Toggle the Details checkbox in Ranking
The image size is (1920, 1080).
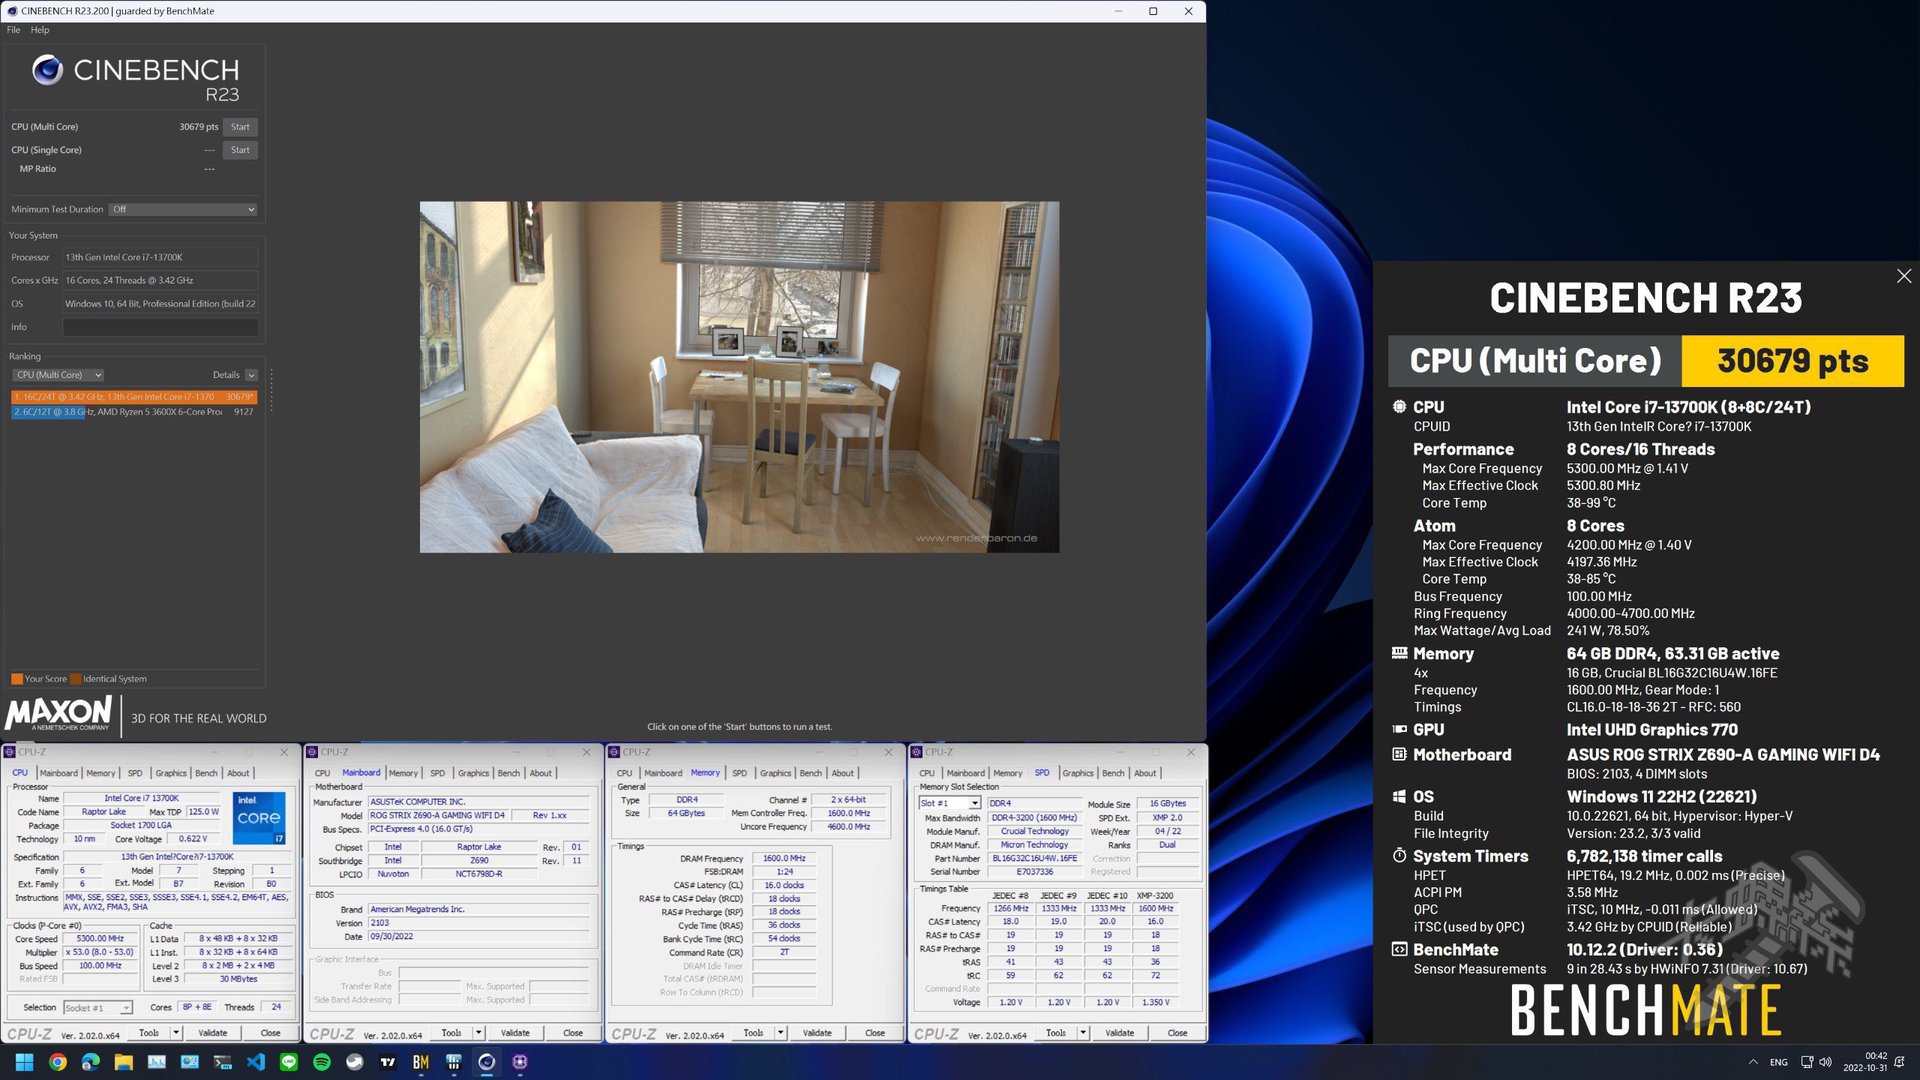coord(251,375)
